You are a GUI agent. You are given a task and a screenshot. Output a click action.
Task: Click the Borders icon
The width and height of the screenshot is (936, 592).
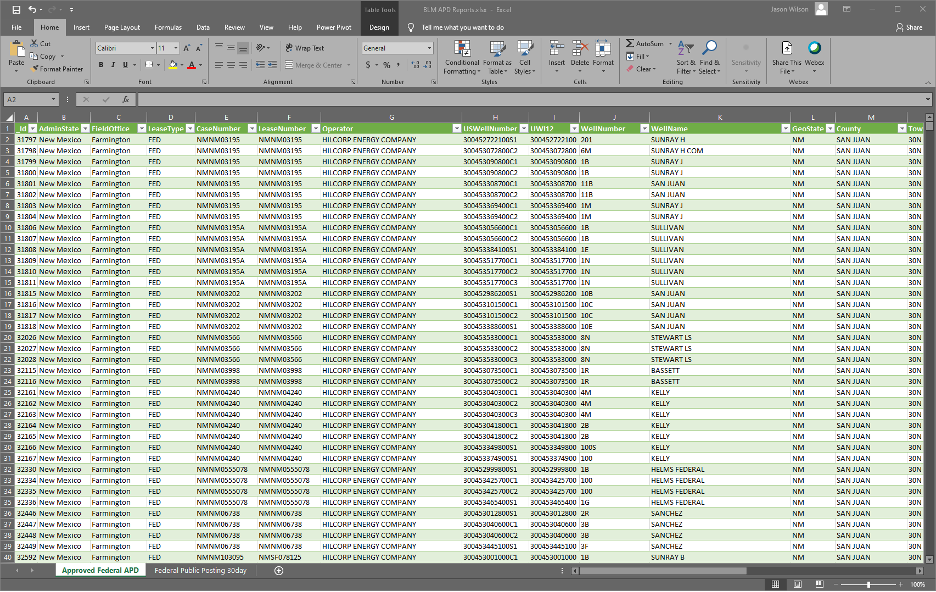pos(149,64)
